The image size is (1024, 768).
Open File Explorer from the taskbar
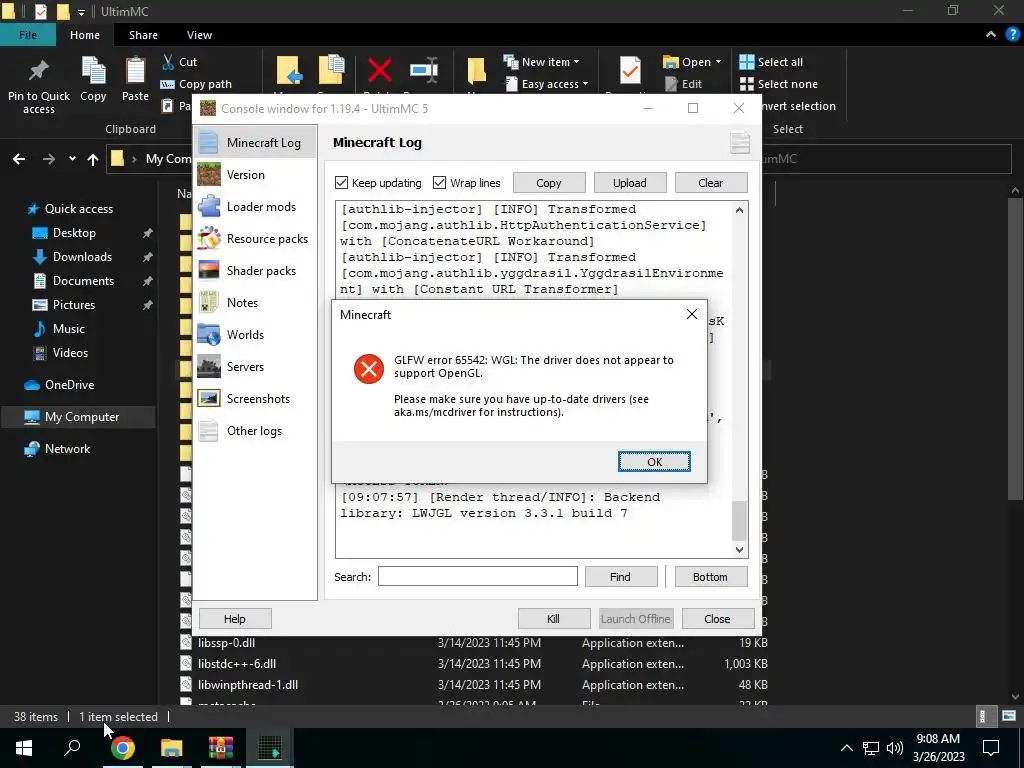point(172,748)
